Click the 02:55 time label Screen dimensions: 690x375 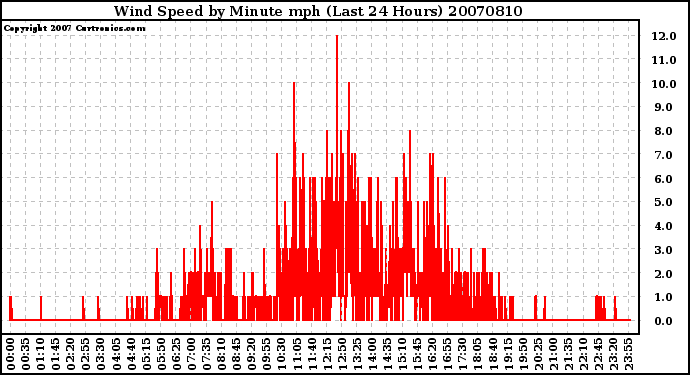click(86, 354)
